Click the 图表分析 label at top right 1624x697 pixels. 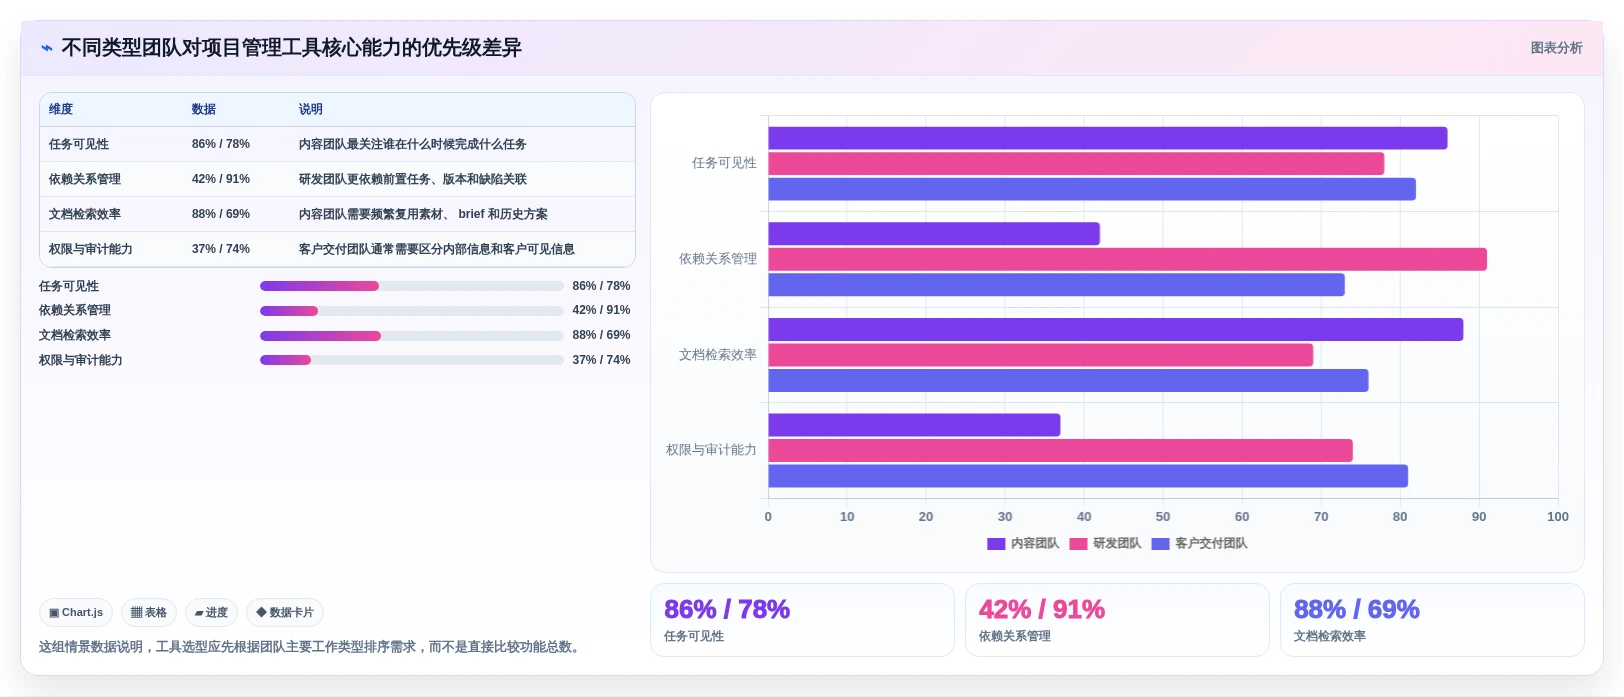[1556, 48]
